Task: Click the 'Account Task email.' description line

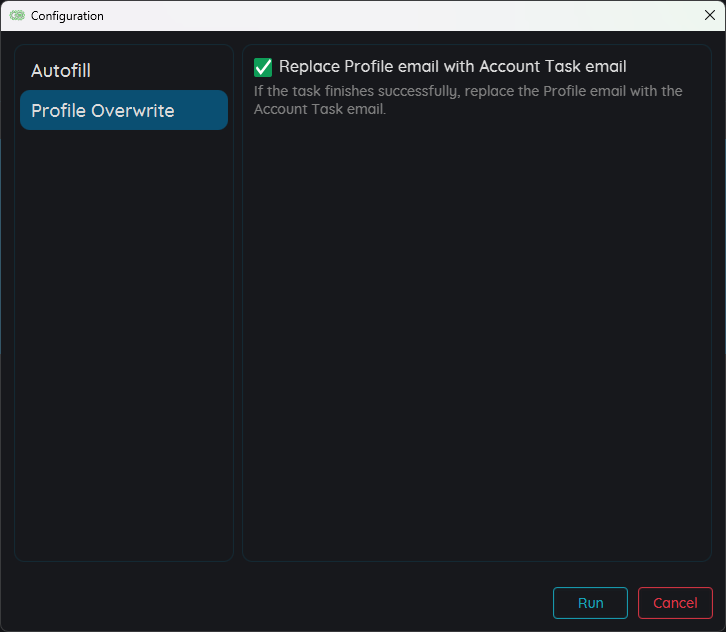Action: click(x=319, y=109)
